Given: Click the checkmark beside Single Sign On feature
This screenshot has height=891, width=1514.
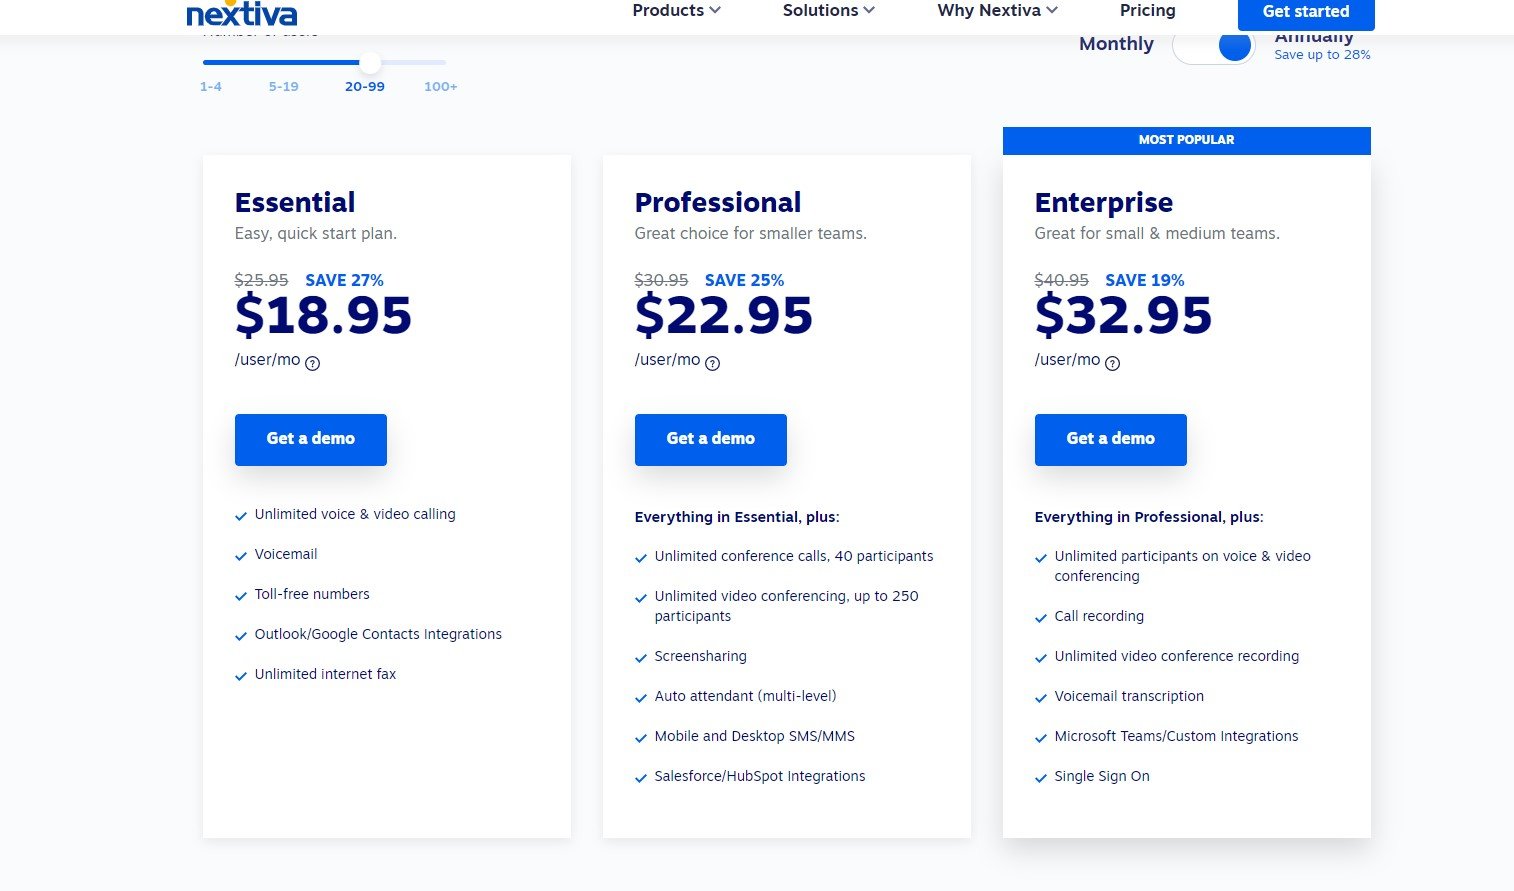Looking at the screenshot, I should (x=1041, y=778).
